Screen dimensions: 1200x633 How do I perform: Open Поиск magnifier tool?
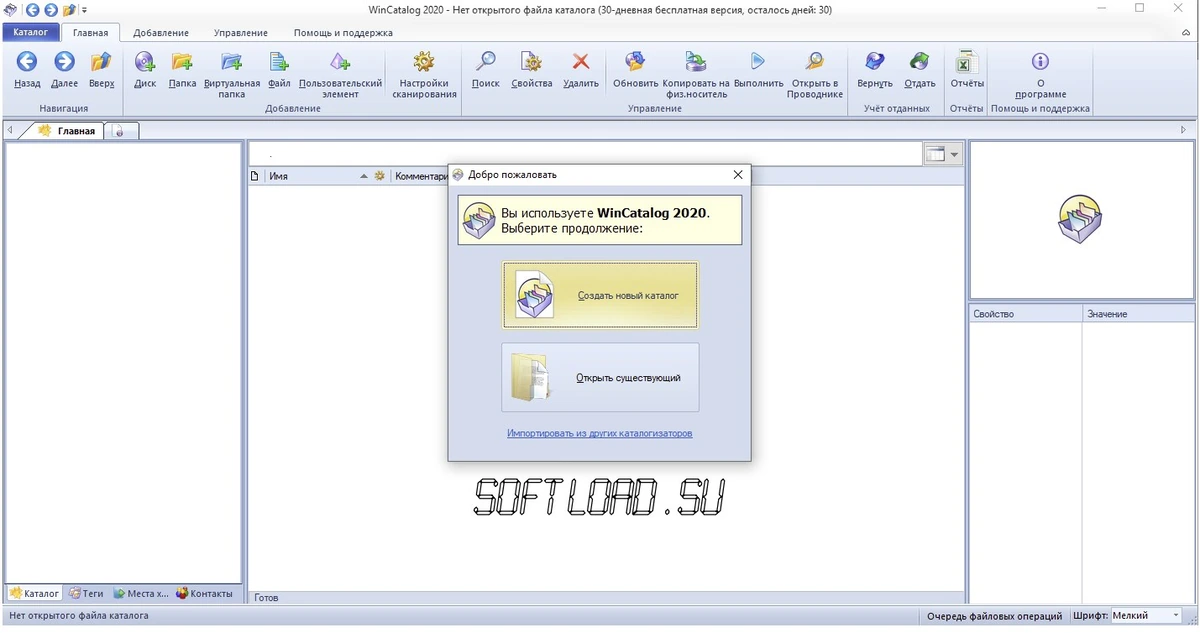pyautogui.click(x=485, y=70)
